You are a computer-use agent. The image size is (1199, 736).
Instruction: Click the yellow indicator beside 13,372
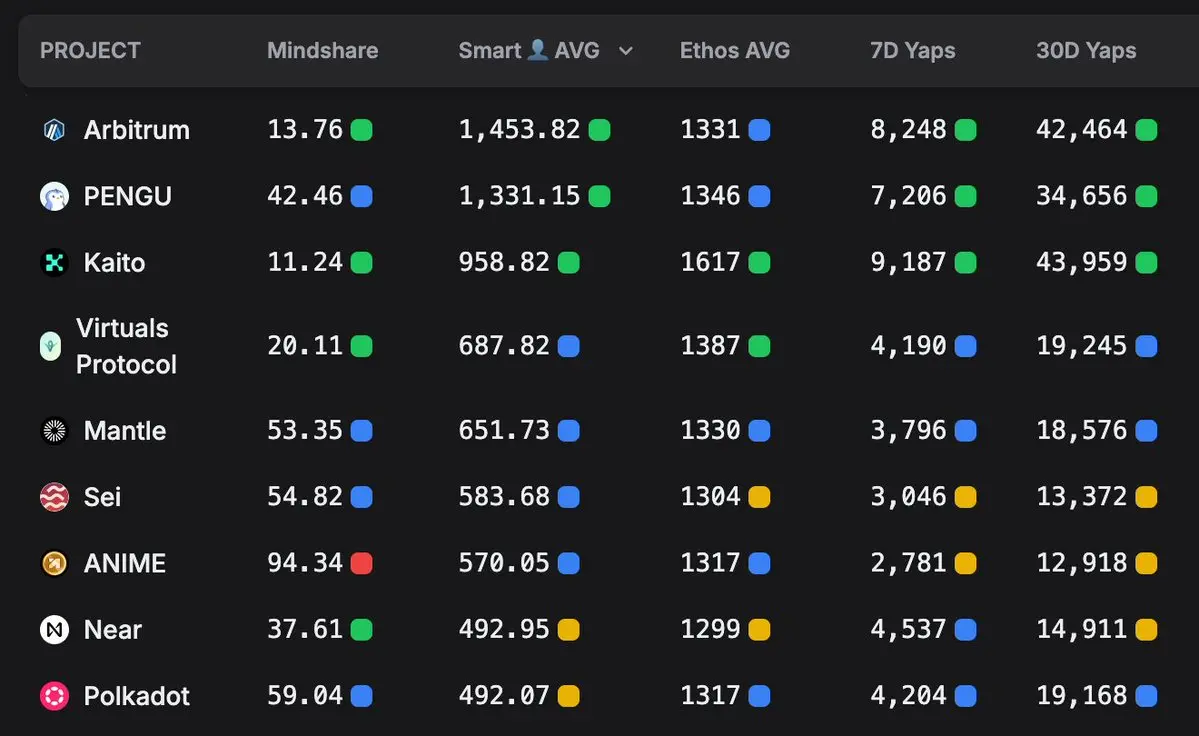coord(1146,498)
